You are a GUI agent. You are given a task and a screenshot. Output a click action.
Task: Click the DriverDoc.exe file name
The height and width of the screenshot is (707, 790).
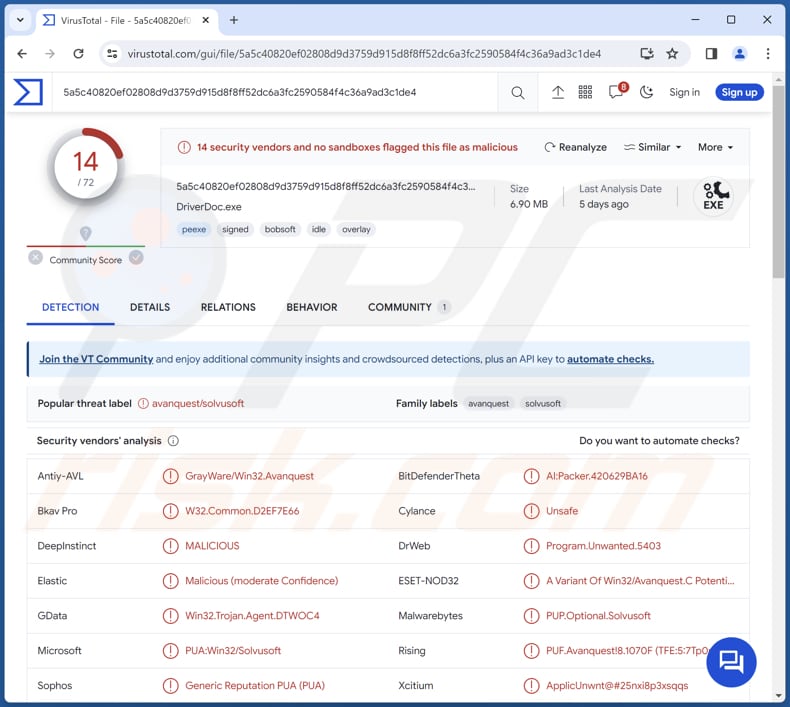[209, 207]
